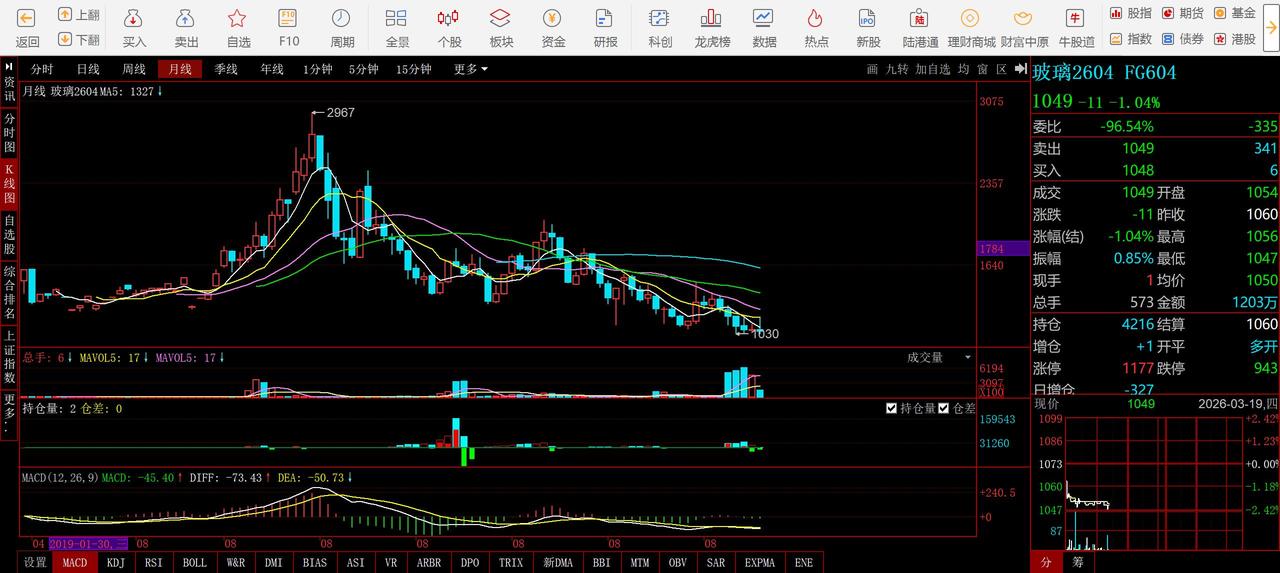Switch to the 1分钟 period tab
1280x573 pixels.
(318, 69)
